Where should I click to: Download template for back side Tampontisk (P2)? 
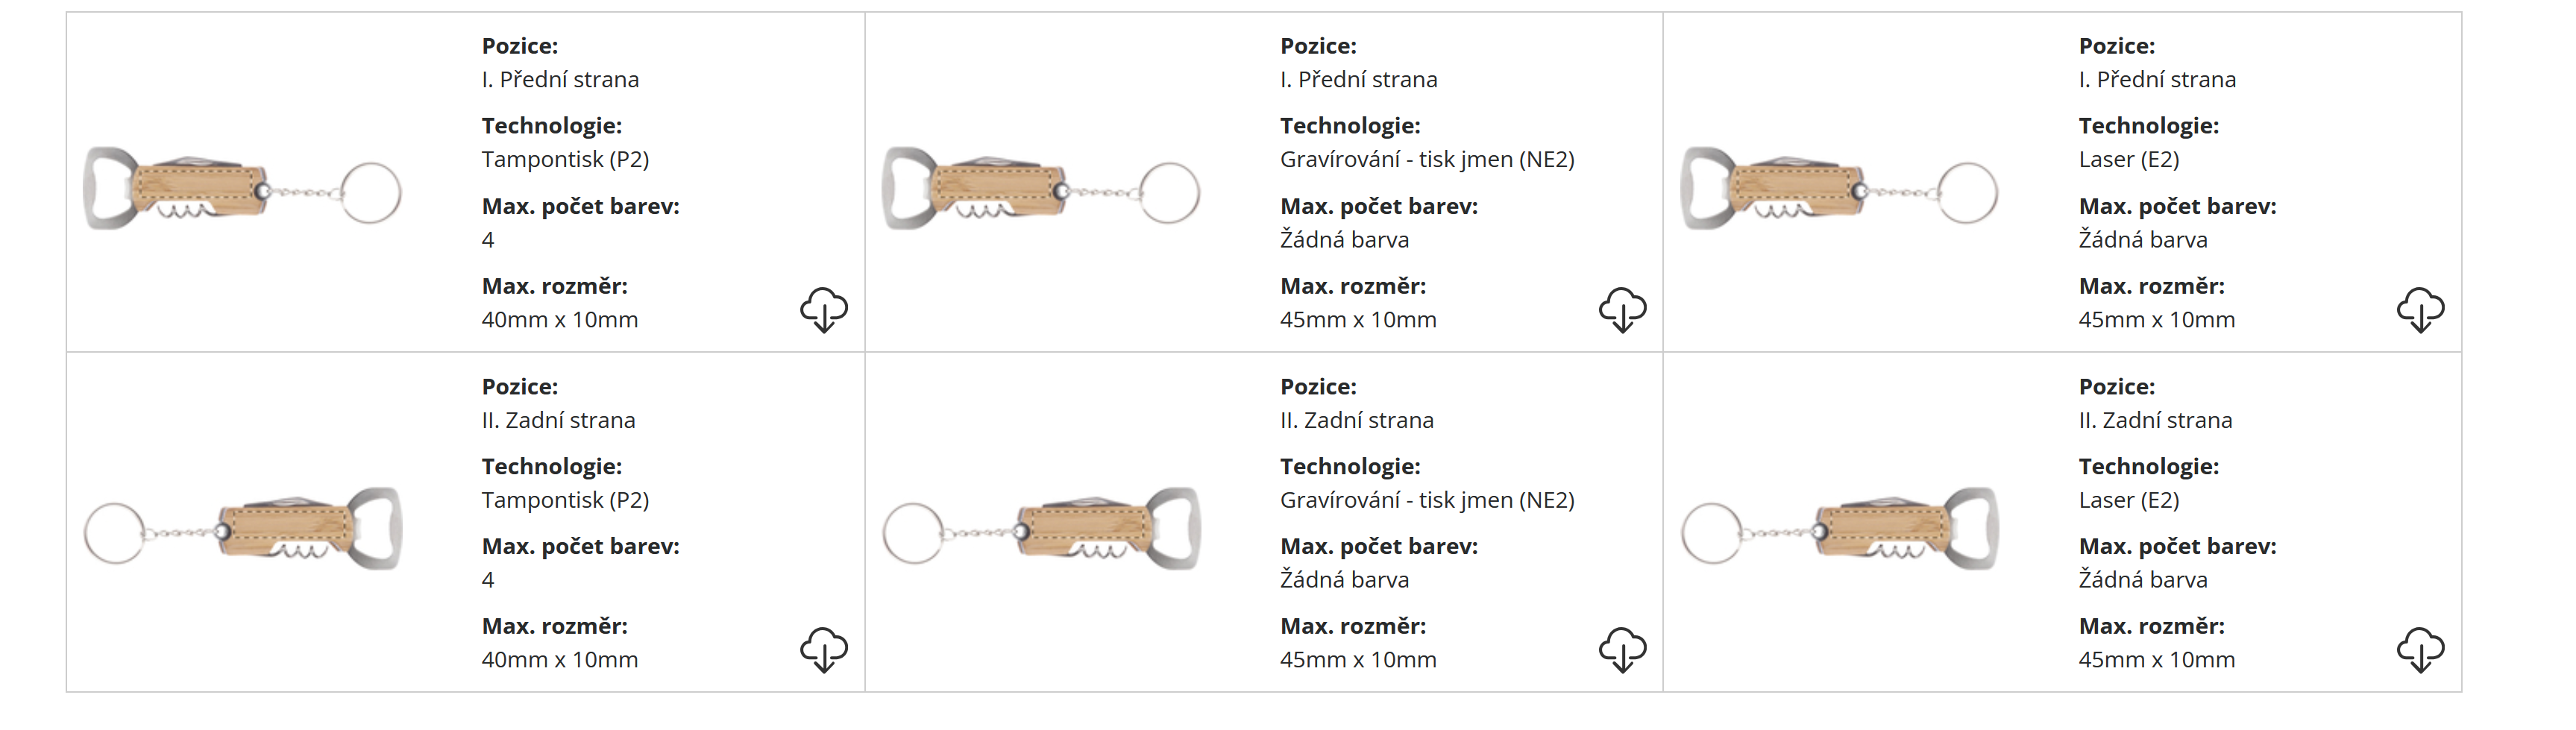point(823,649)
